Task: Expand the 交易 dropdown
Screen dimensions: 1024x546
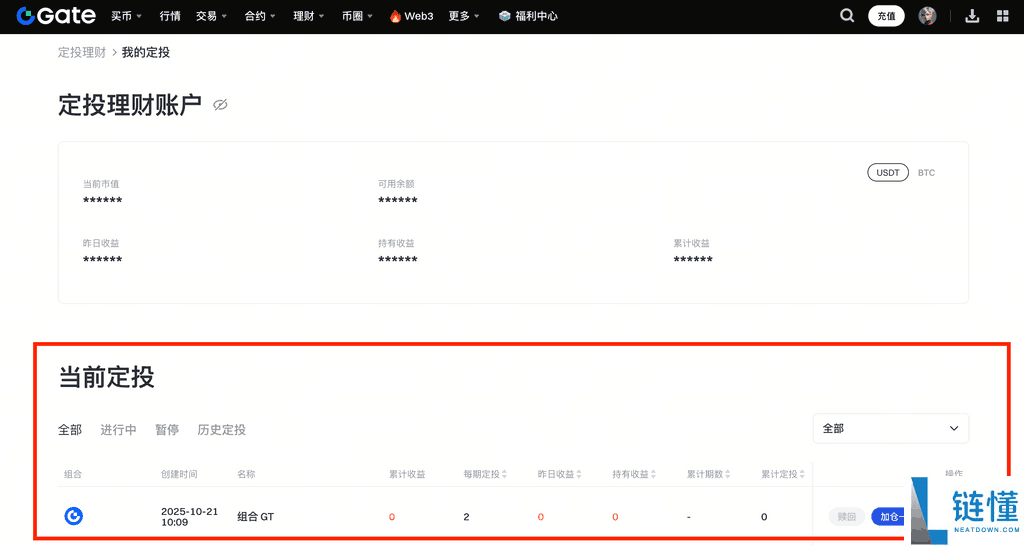Action: pyautogui.click(x=211, y=16)
